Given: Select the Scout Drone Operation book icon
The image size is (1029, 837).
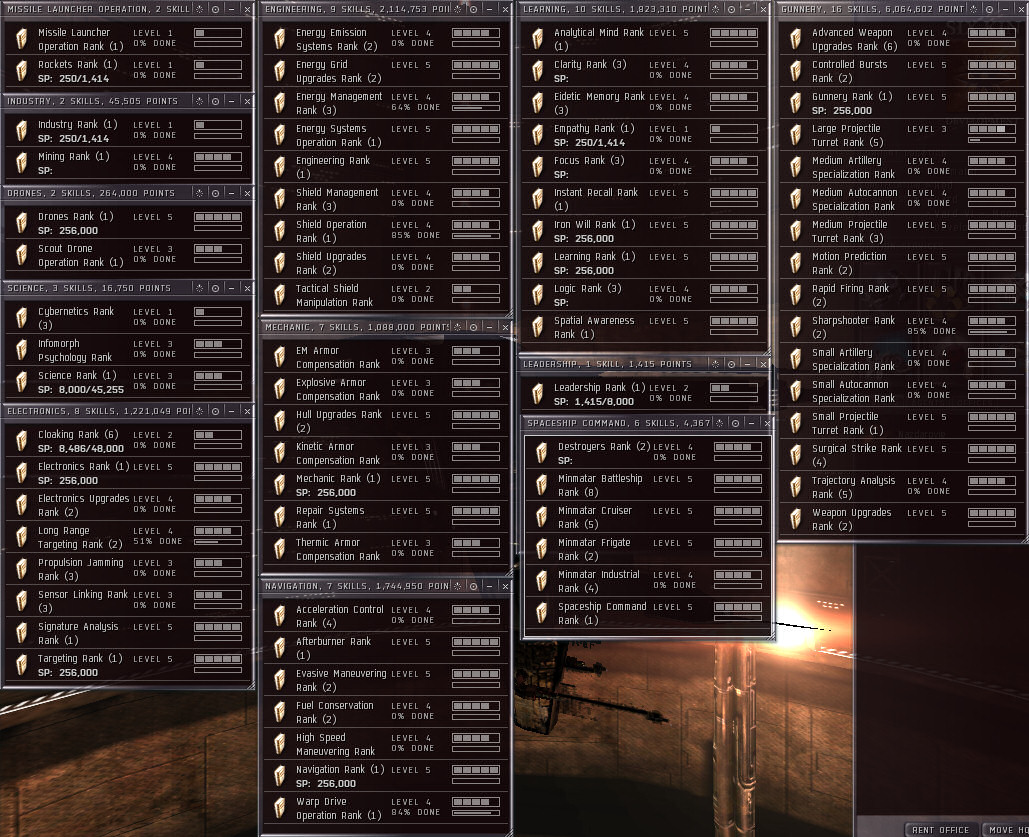Looking at the screenshot, I should pyautogui.click(x=22, y=255).
